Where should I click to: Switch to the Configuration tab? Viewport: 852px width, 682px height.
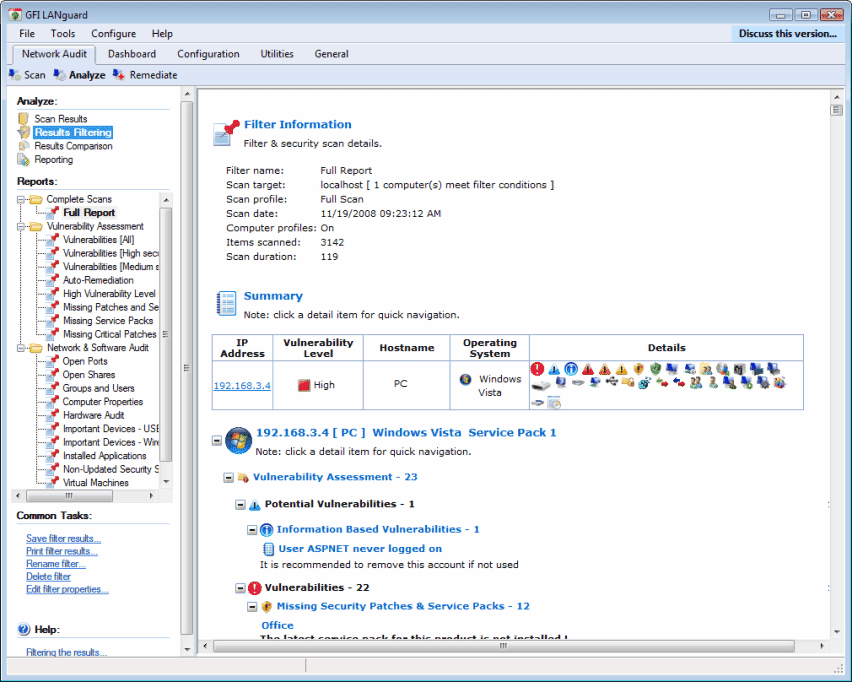208,54
